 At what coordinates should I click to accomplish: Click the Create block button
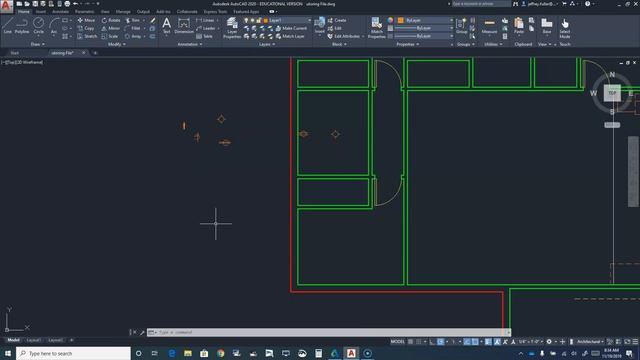(x=337, y=20)
